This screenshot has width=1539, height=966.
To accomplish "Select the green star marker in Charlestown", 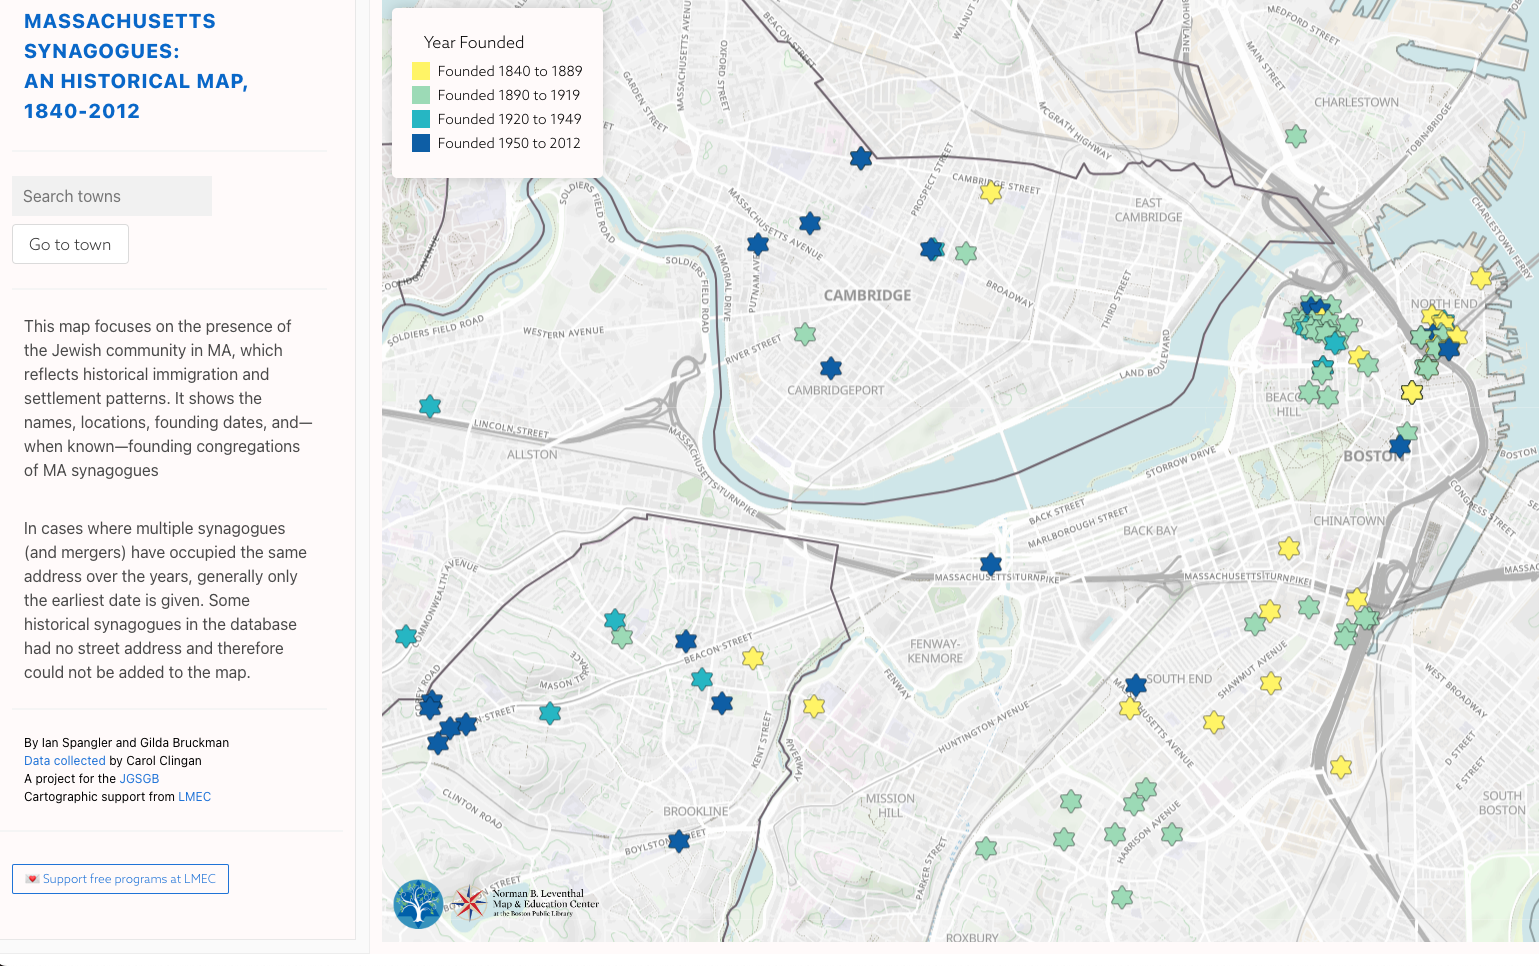I will (x=1296, y=136).
